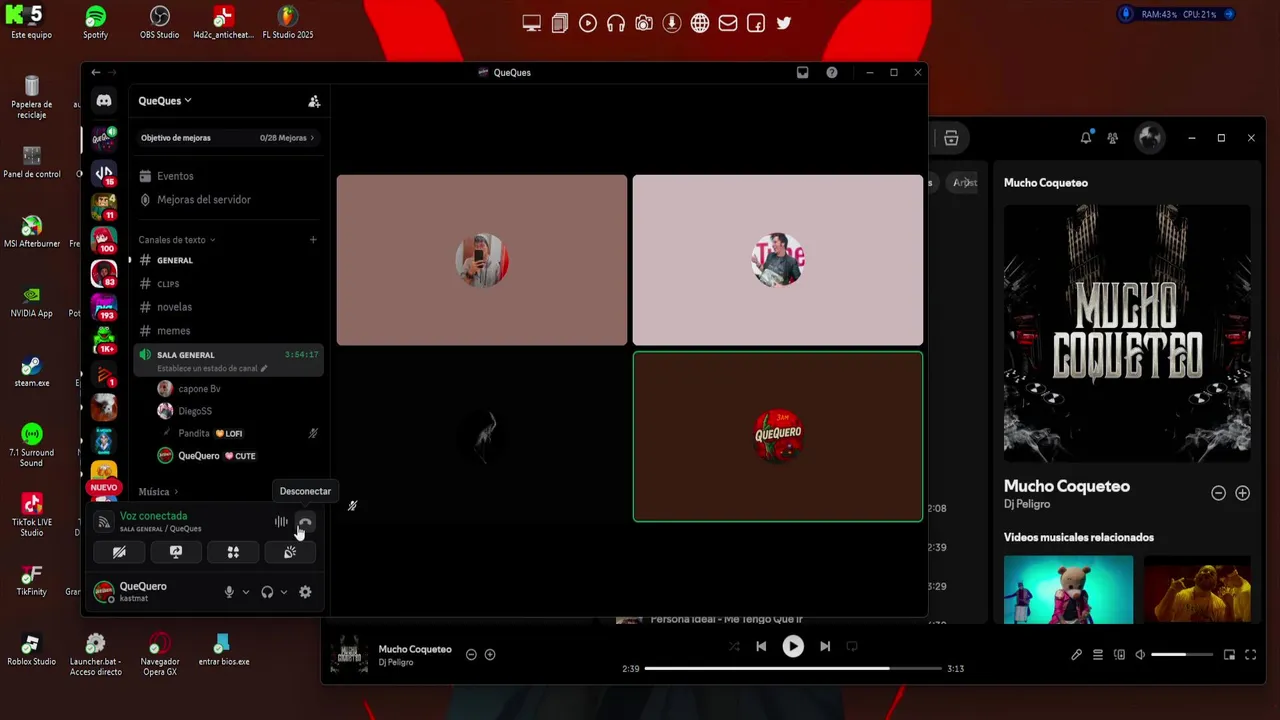Open Discord user settings gear
Screen dimensions: 1280x720
pos(305,592)
